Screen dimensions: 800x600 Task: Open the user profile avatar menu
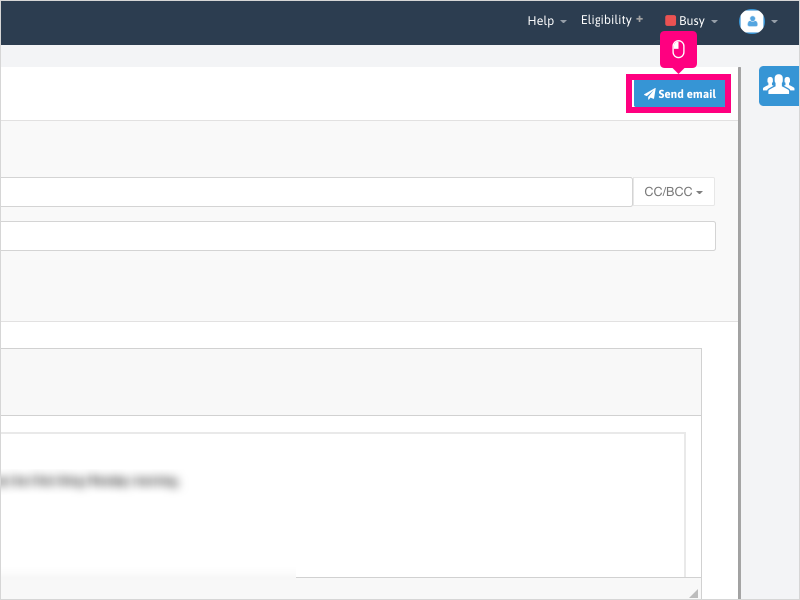click(x=752, y=21)
